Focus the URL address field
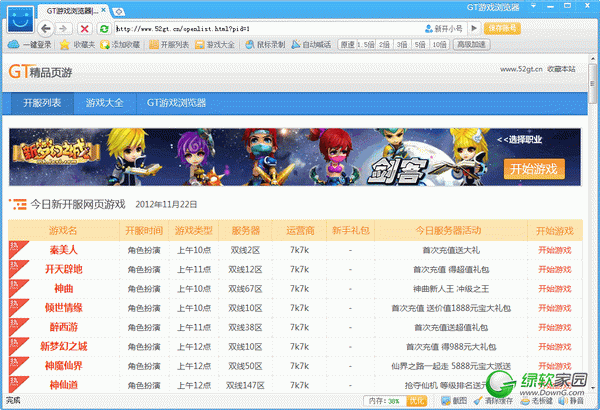 (x=268, y=29)
